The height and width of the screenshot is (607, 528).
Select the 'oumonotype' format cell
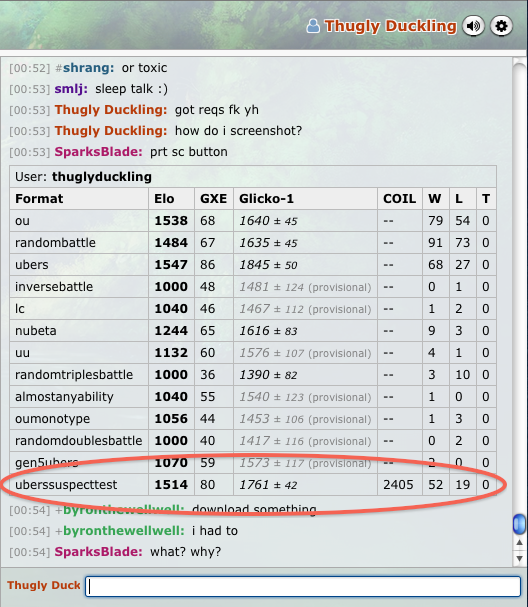pos(79,419)
